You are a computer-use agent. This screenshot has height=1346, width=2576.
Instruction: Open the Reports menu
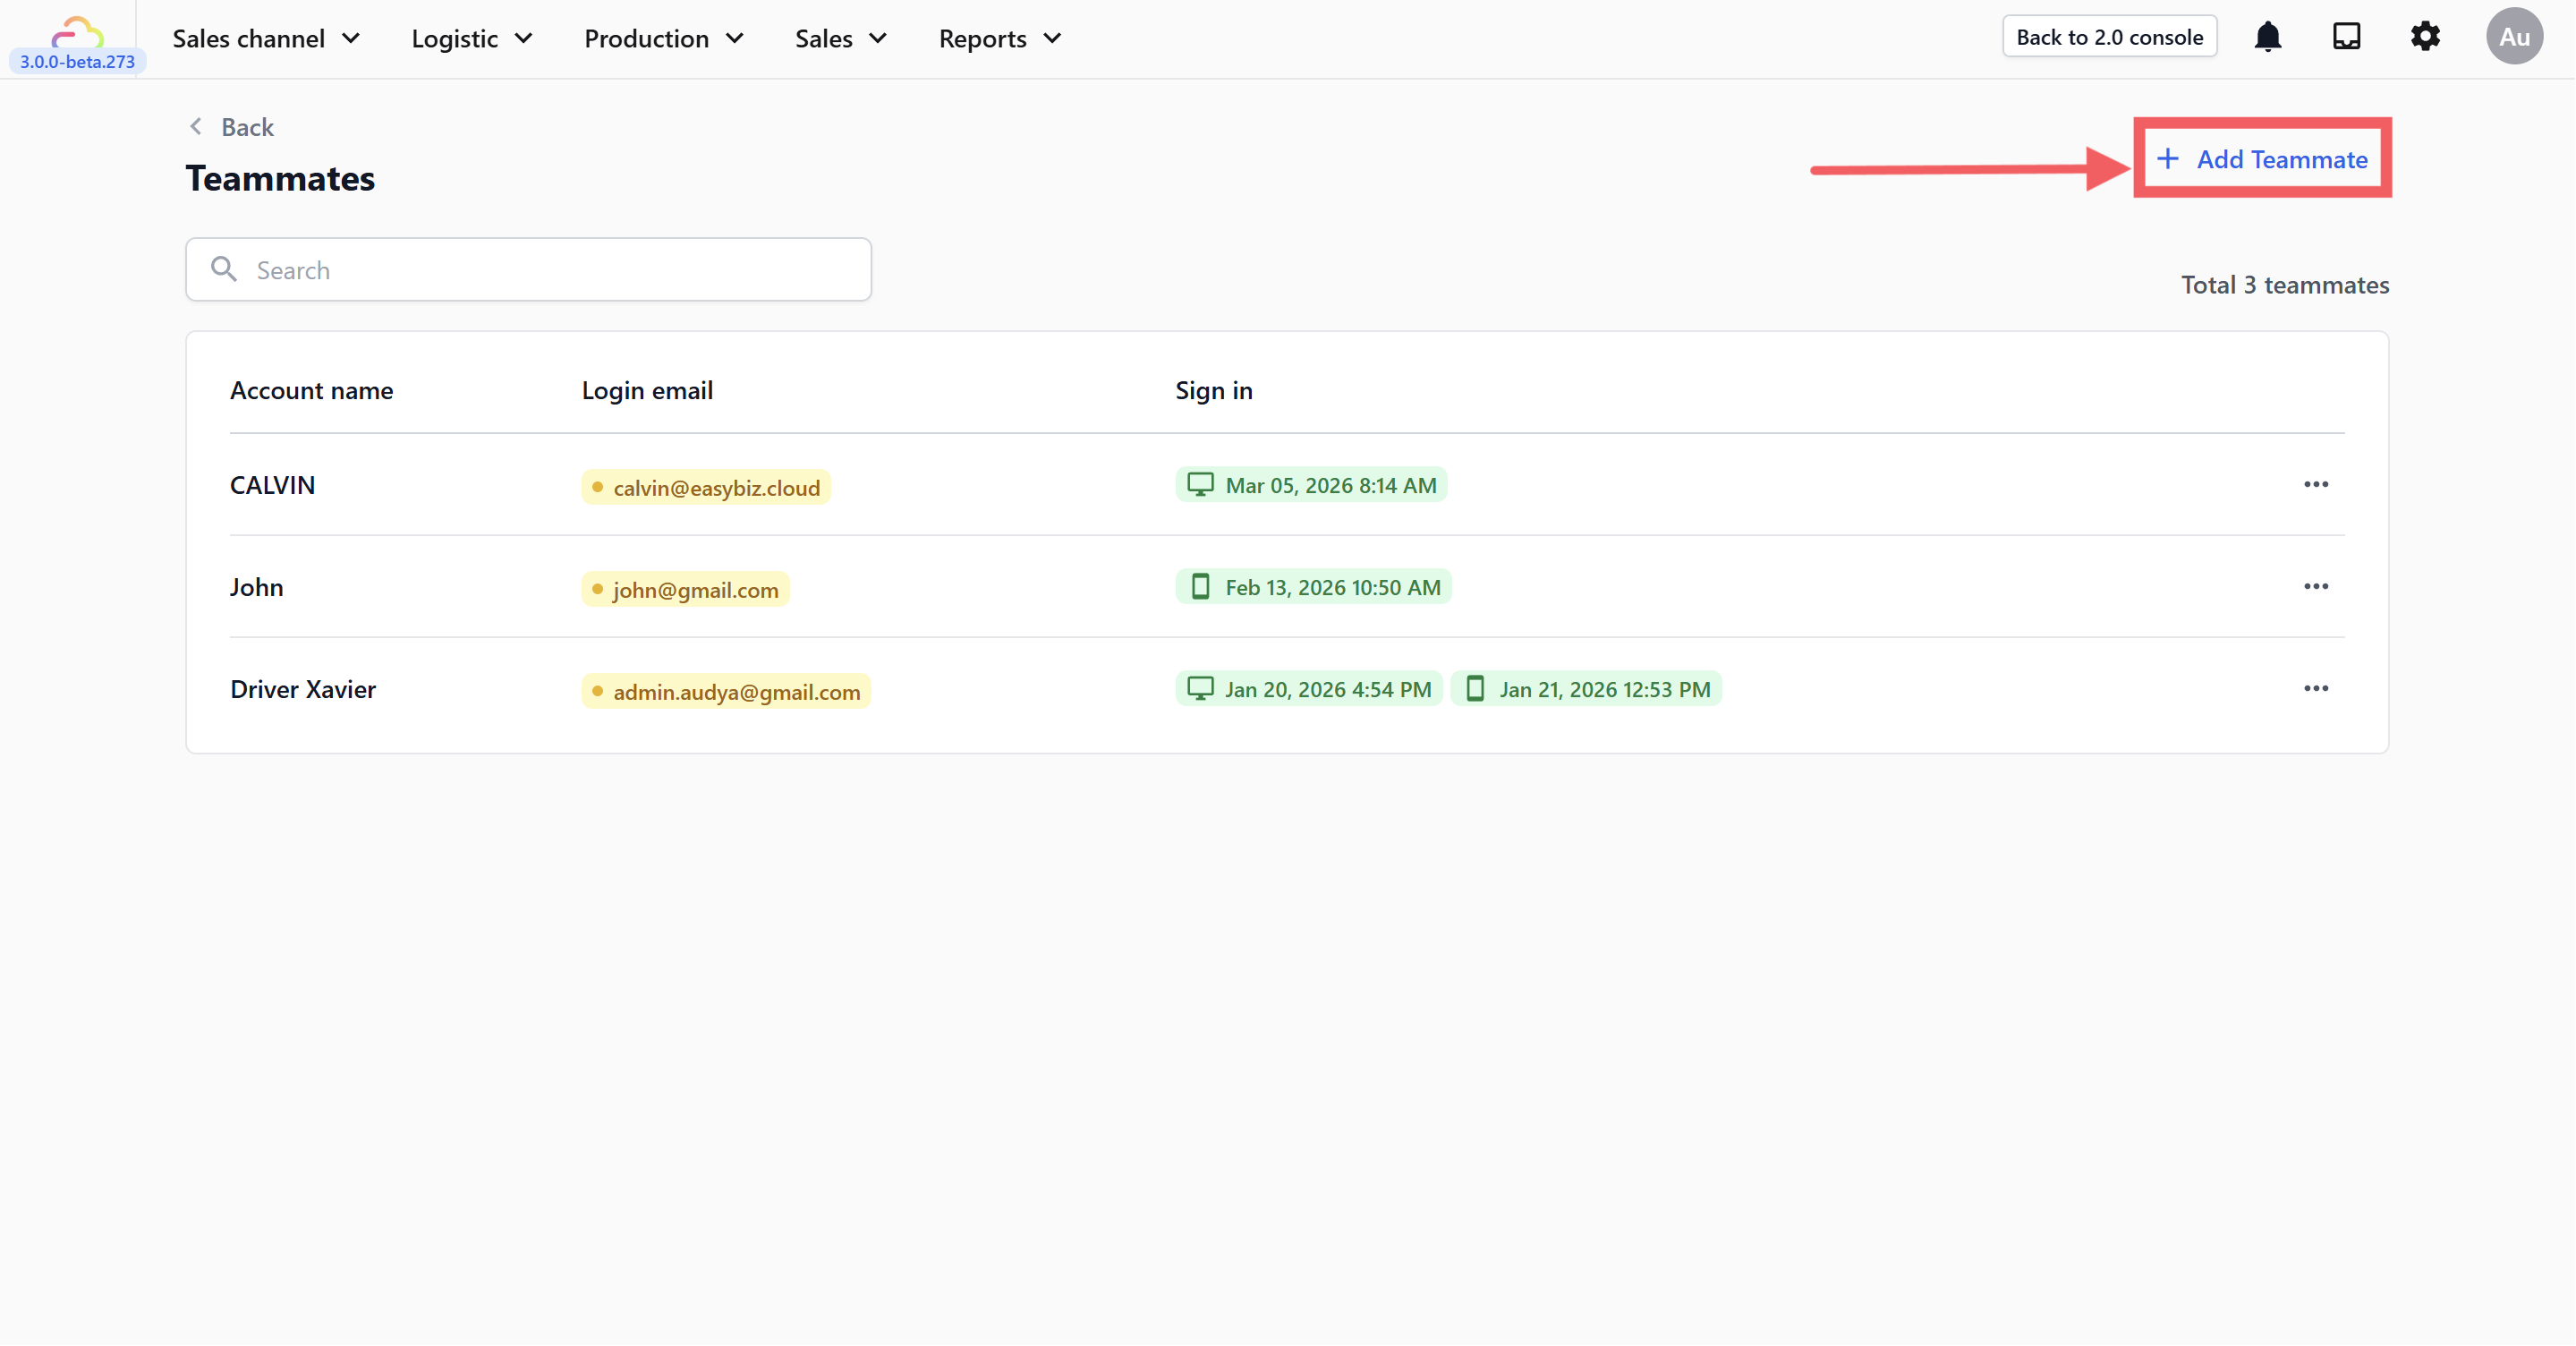tap(1000, 39)
